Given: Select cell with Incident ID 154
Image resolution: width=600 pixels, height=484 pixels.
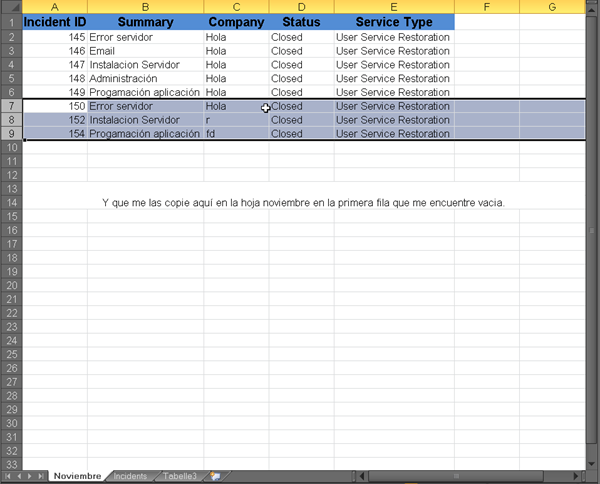Looking at the screenshot, I should point(55,134).
